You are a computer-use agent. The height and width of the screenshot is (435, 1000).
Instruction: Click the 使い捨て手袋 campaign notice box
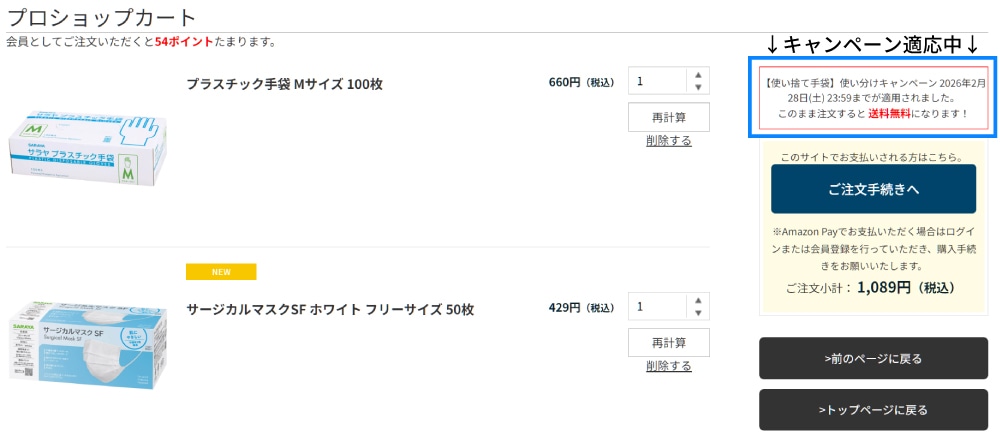point(873,98)
